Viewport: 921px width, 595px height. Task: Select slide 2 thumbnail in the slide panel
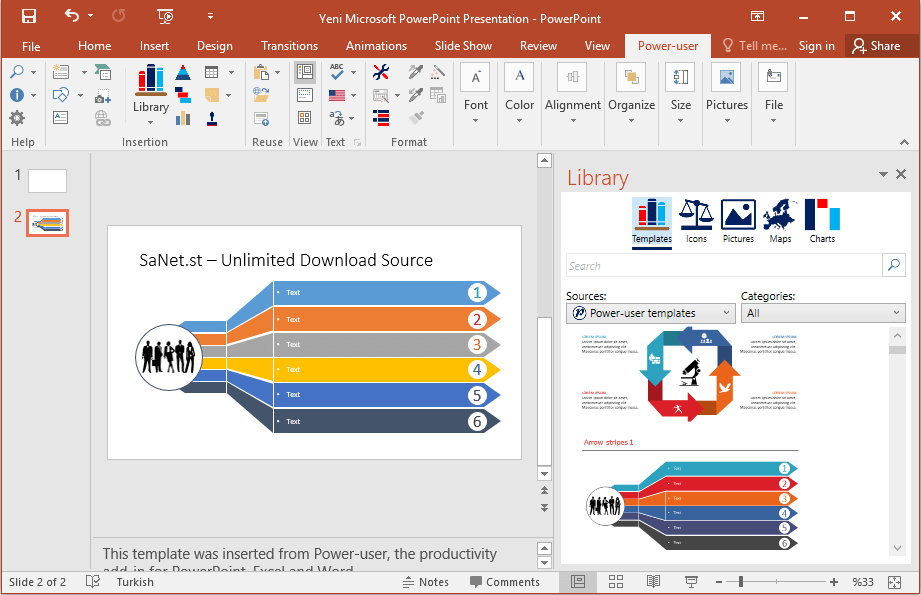[x=47, y=223]
